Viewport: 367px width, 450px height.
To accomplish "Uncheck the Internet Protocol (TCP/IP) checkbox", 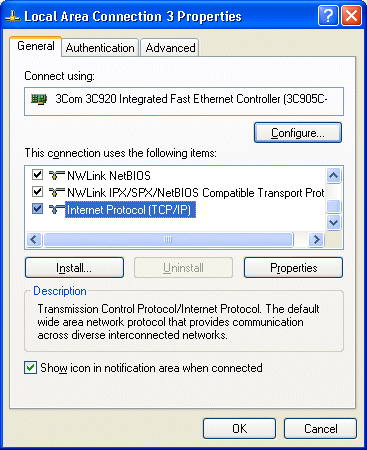I will pyautogui.click(x=37, y=209).
